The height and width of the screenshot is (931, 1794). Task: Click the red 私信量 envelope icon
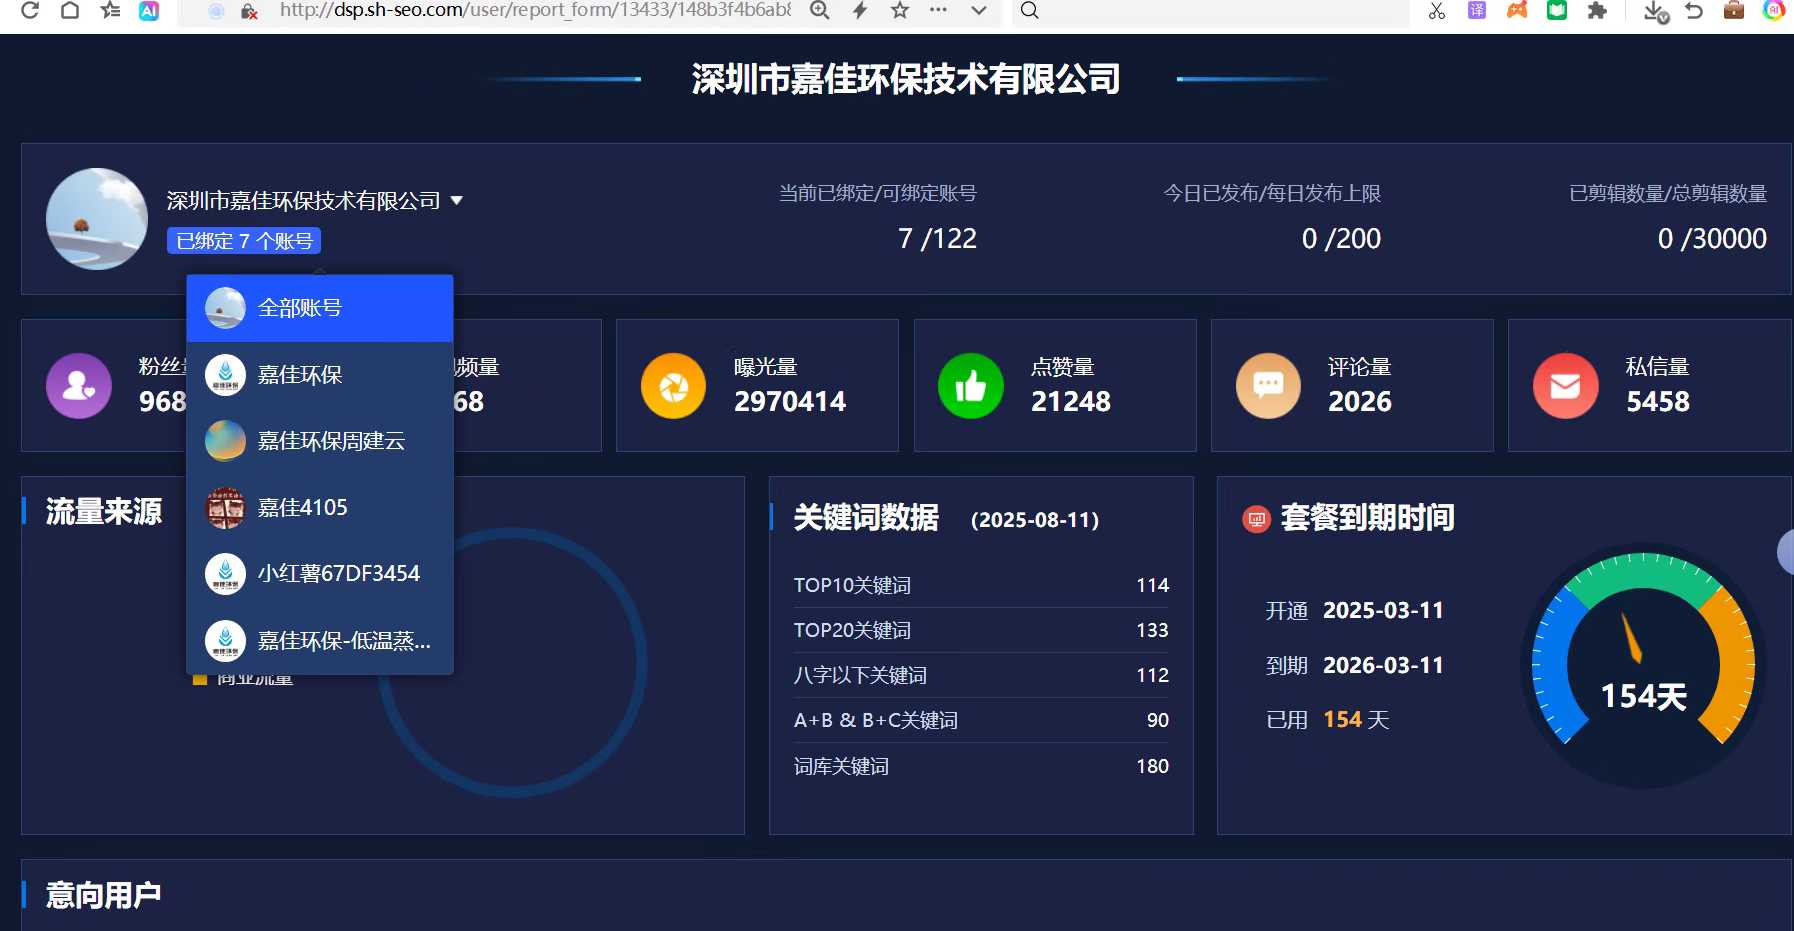click(1566, 386)
